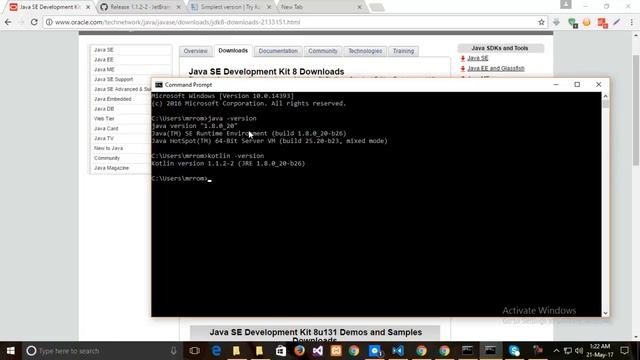Open Chrome's three-dot menu
The image size is (640, 360).
point(631,22)
